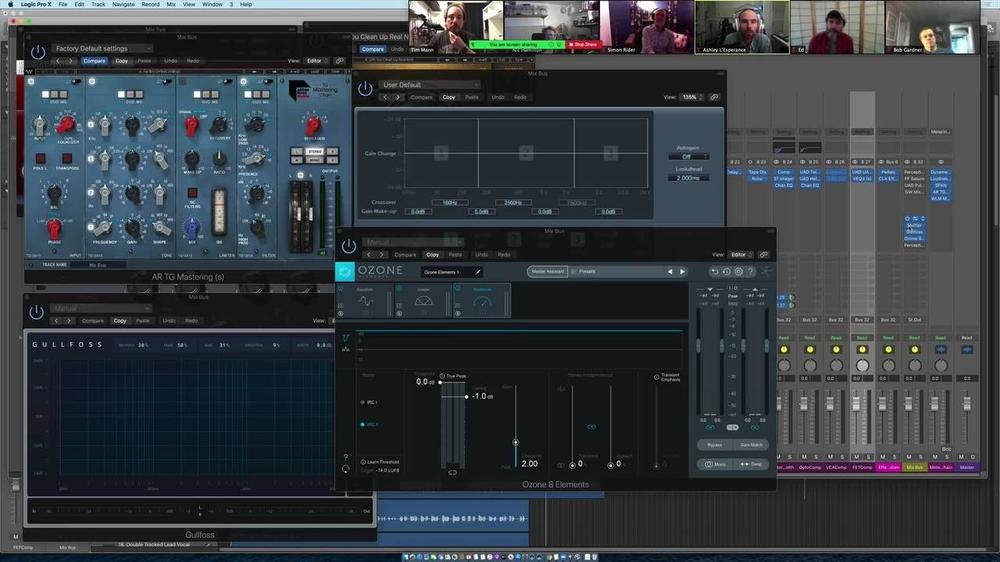Enable True Peak limiting in Ozone
Viewport: 1000px width, 562px height.
tap(441, 376)
